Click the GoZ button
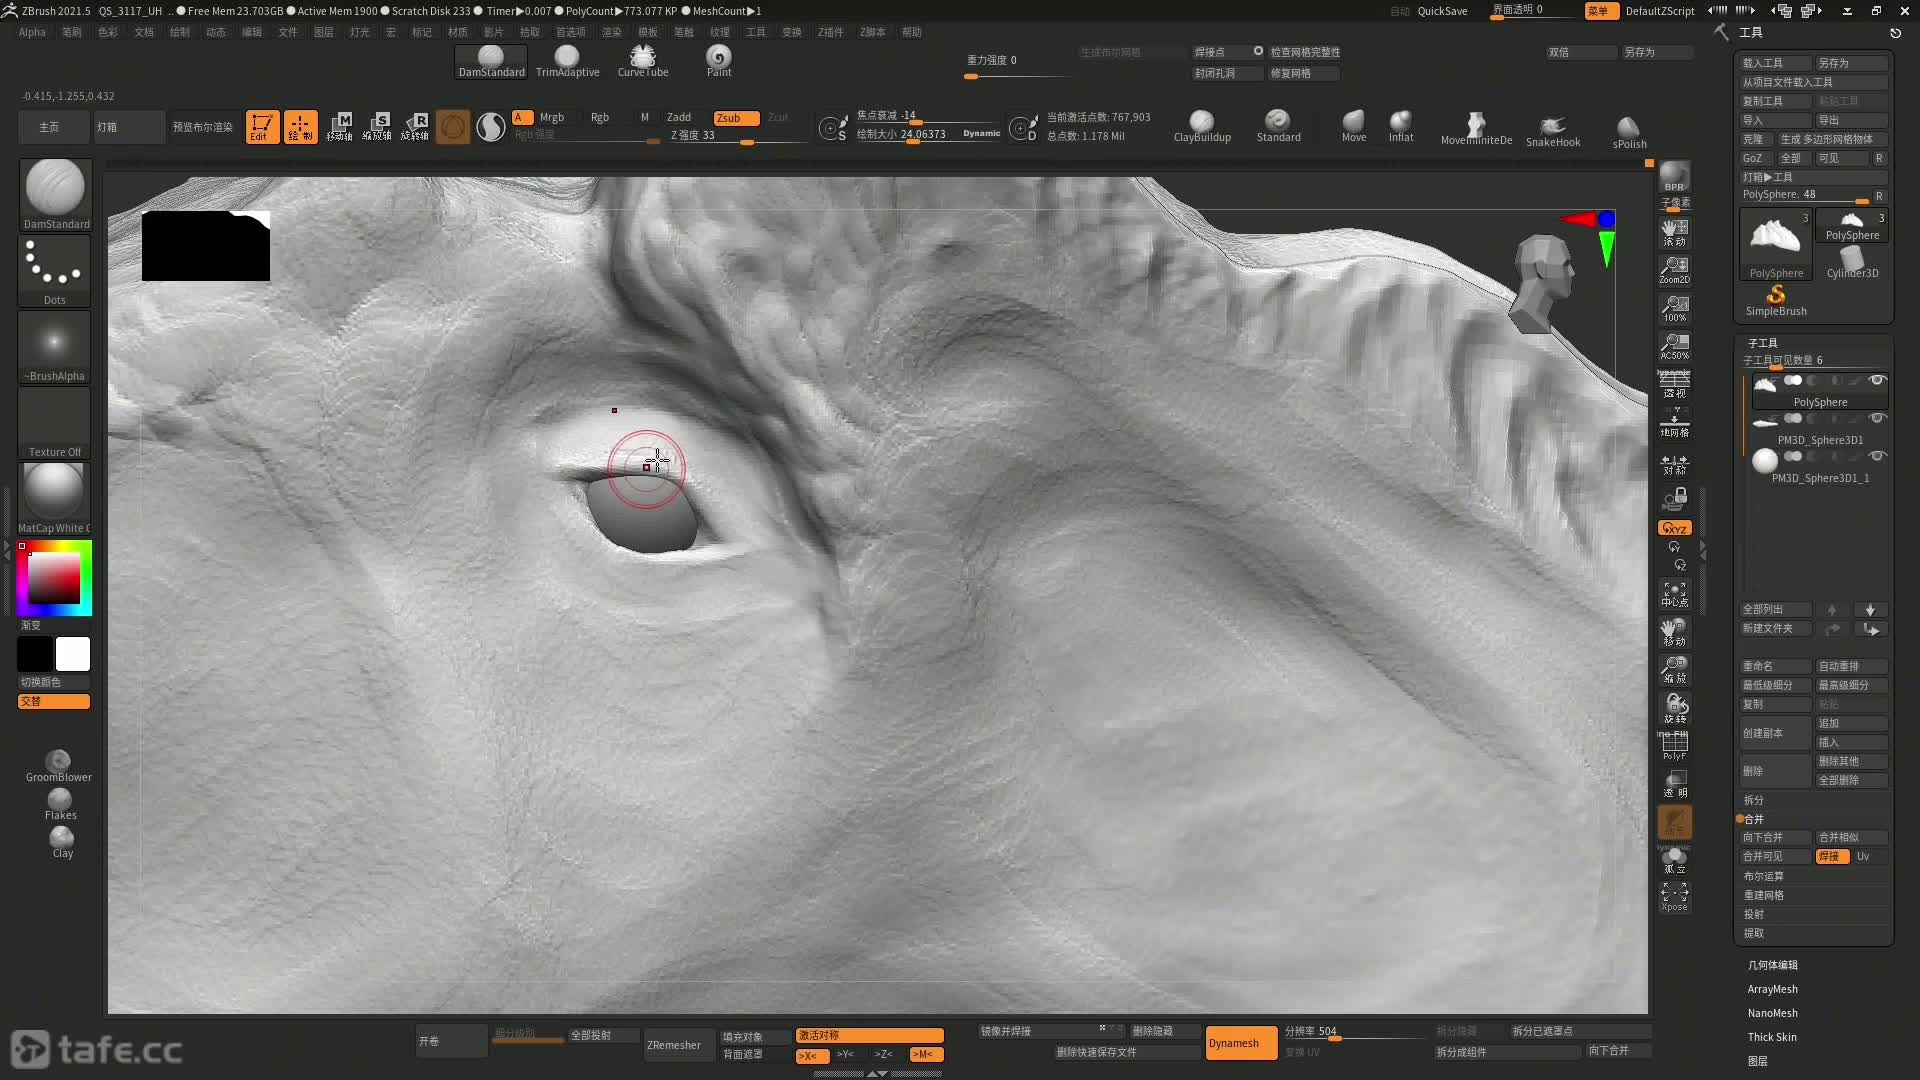Screen dimensions: 1920x1080 pyautogui.click(x=1757, y=158)
